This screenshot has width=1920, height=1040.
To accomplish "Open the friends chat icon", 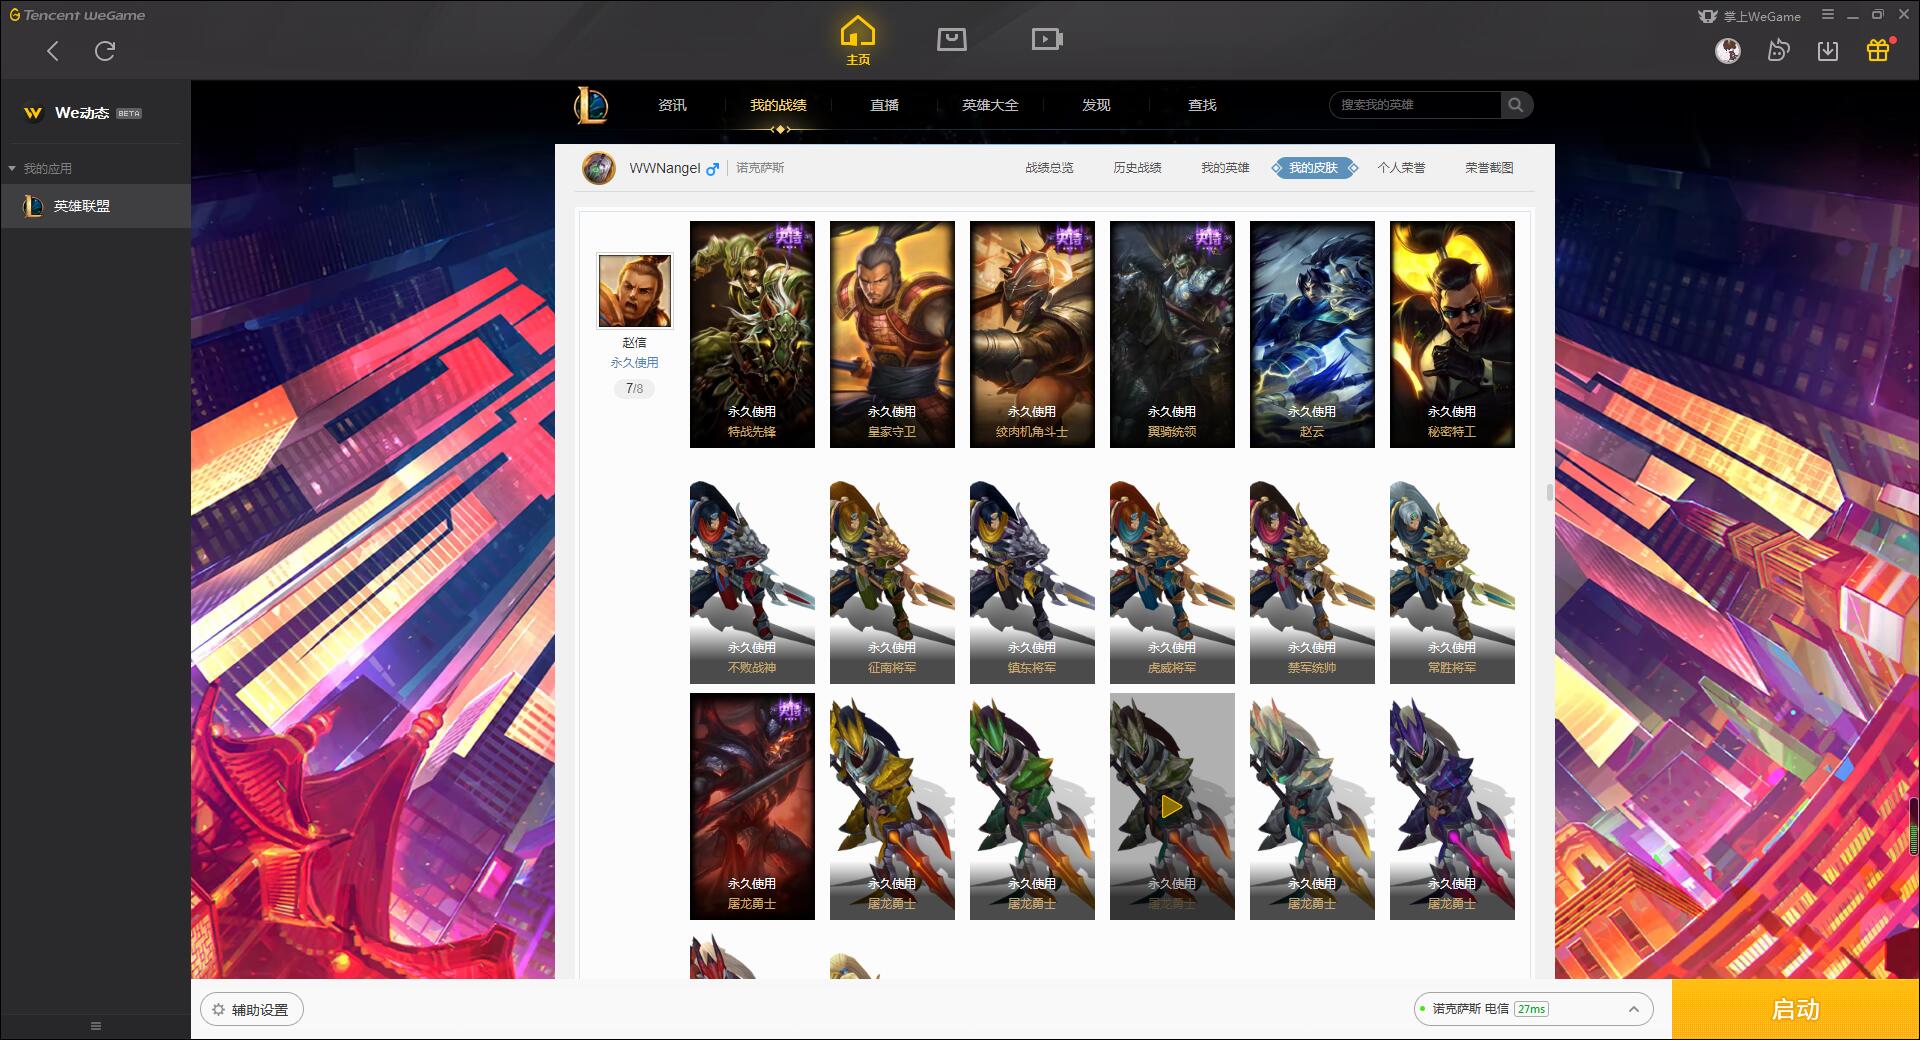I will click(x=1778, y=51).
